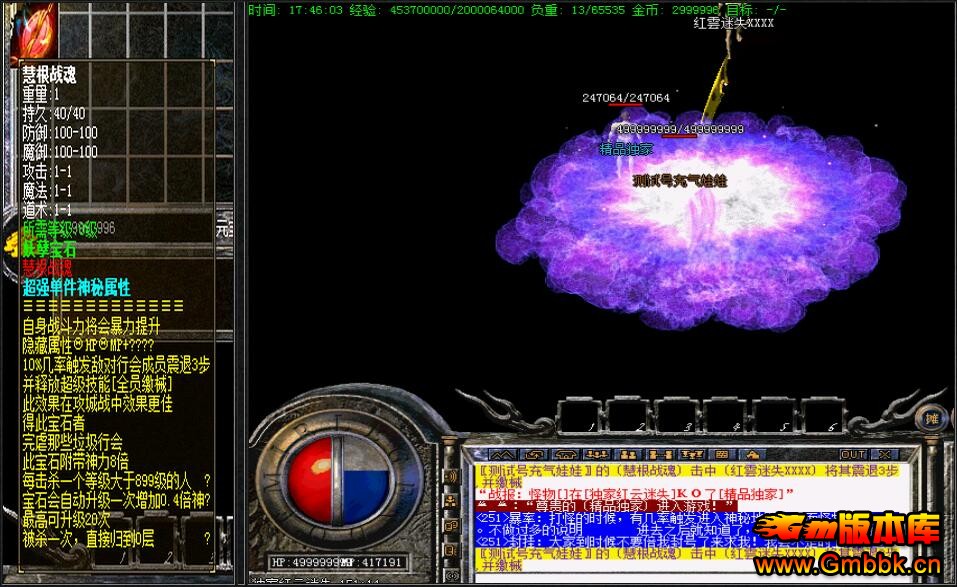This screenshot has width=957, height=587.
Task: Click the tooltip line 自身战斗力将会暴力提升
Action: point(91,326)
